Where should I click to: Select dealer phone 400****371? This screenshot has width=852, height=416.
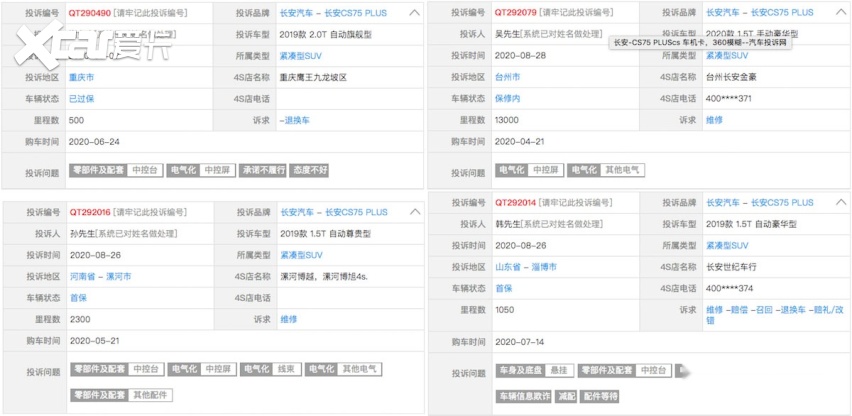coord(729,99)
